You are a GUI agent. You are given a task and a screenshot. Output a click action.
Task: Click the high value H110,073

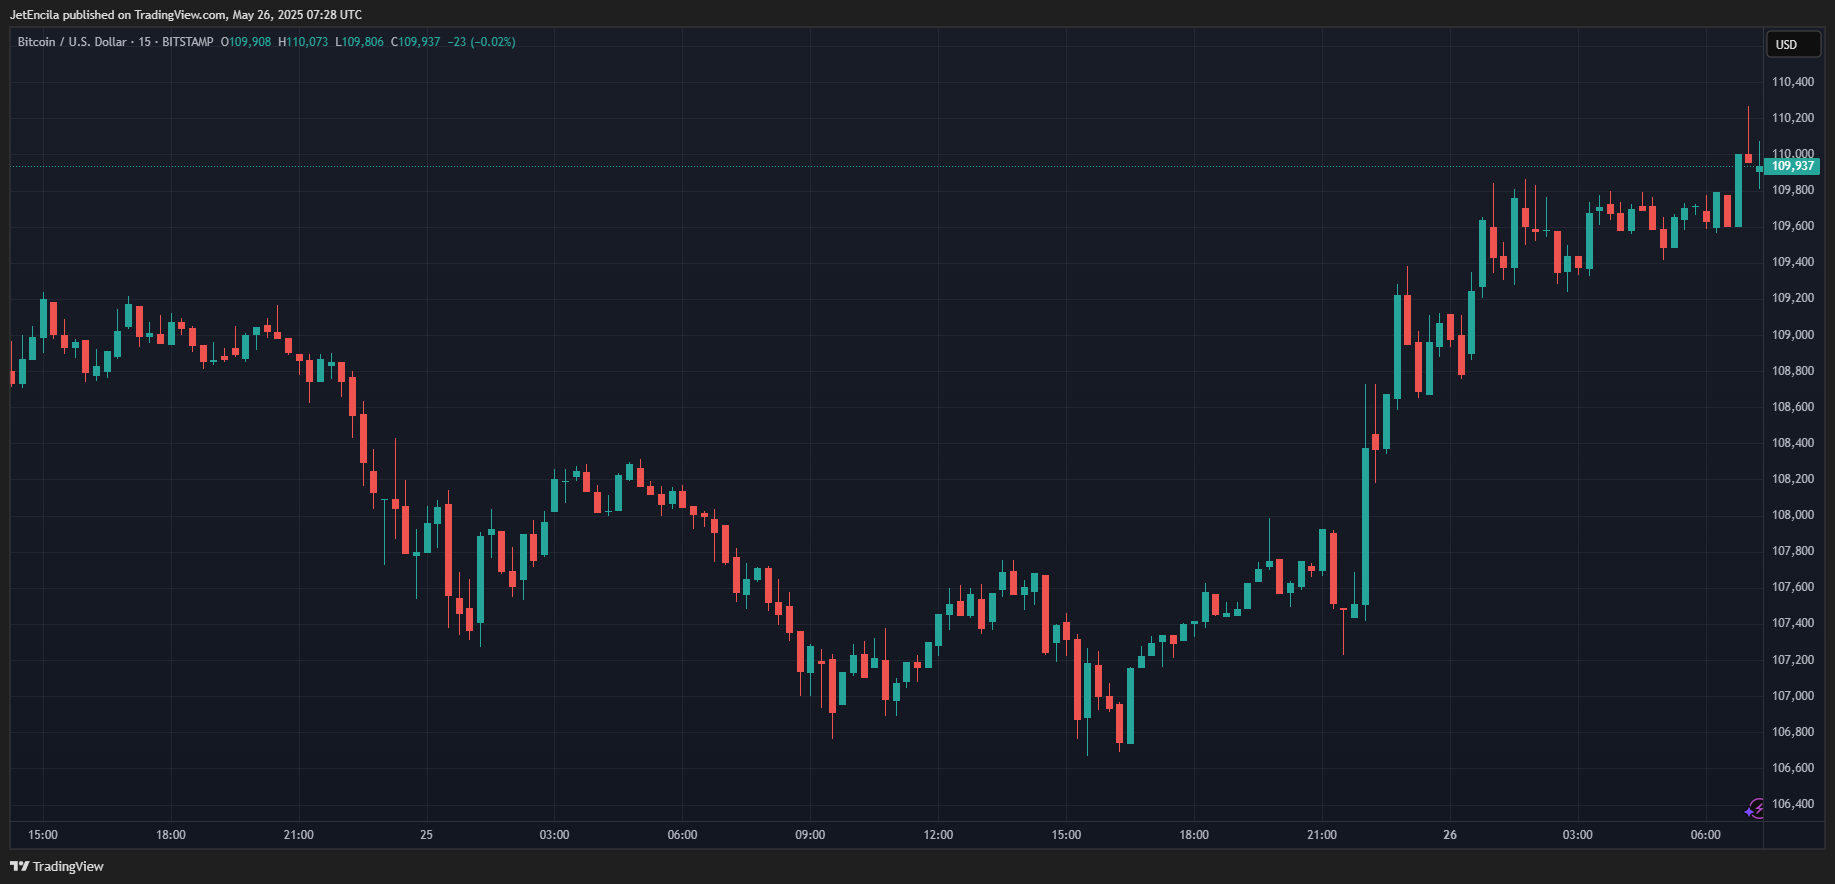pos(303,42)
